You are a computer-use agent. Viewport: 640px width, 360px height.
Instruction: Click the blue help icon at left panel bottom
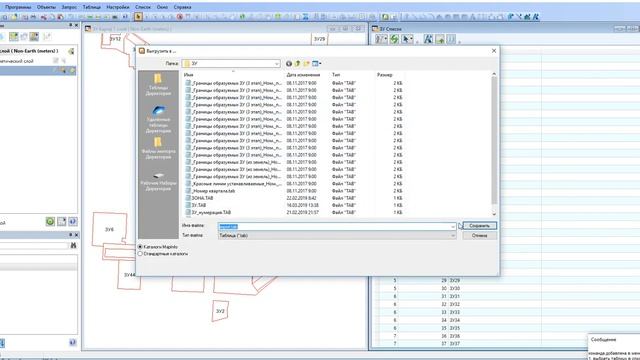point(73,342)
